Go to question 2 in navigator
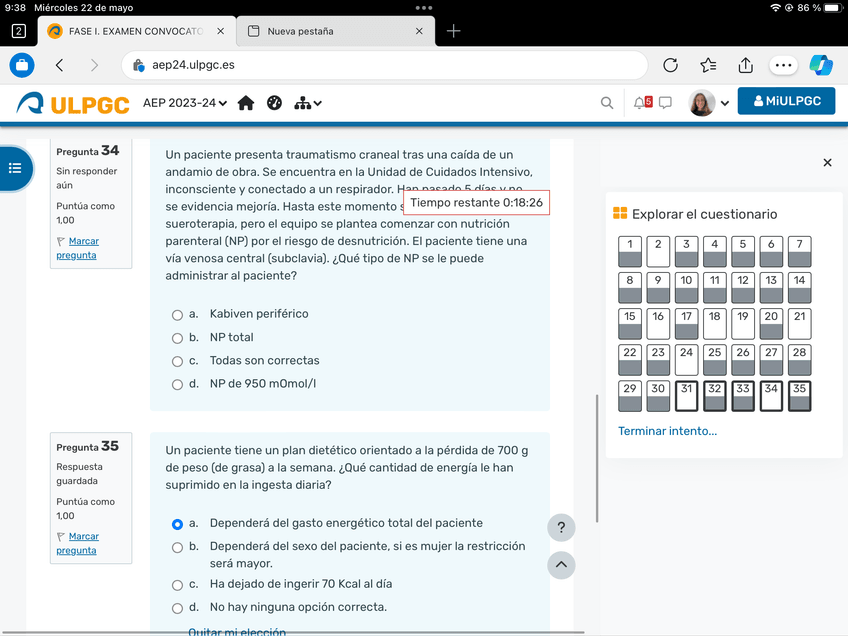Viewport: 848px width, 636px height. 658,251
